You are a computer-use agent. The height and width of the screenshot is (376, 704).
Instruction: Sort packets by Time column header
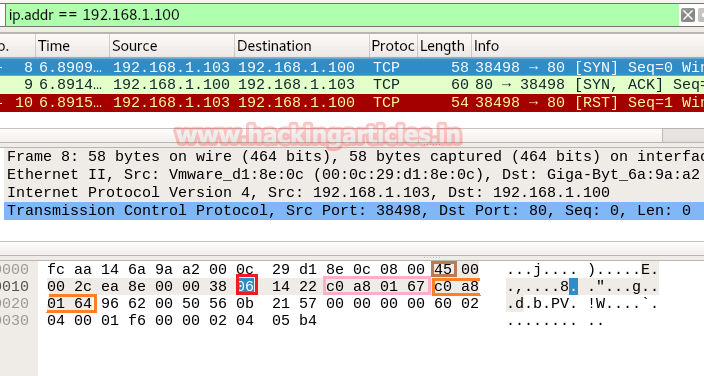(x=72, y=46)
